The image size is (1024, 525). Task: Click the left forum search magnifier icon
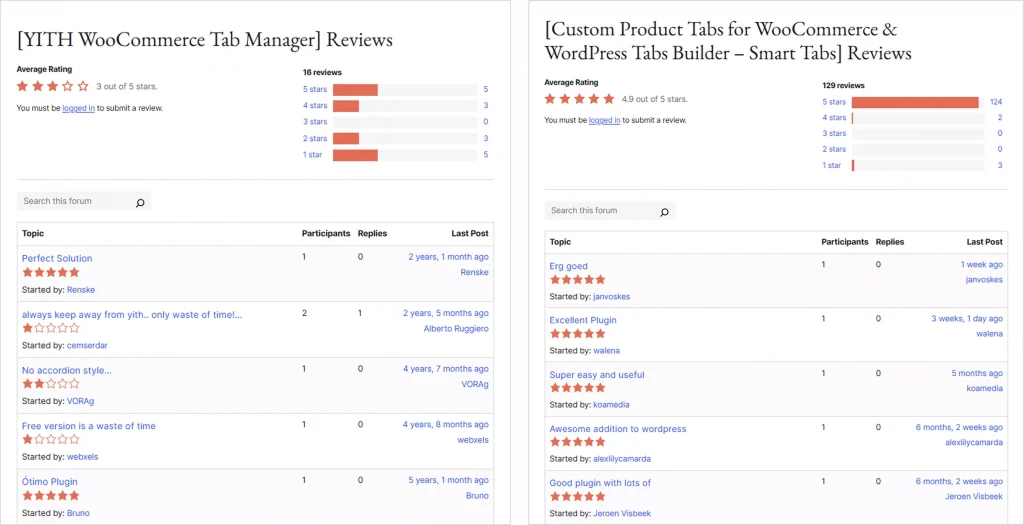(140, 202)
